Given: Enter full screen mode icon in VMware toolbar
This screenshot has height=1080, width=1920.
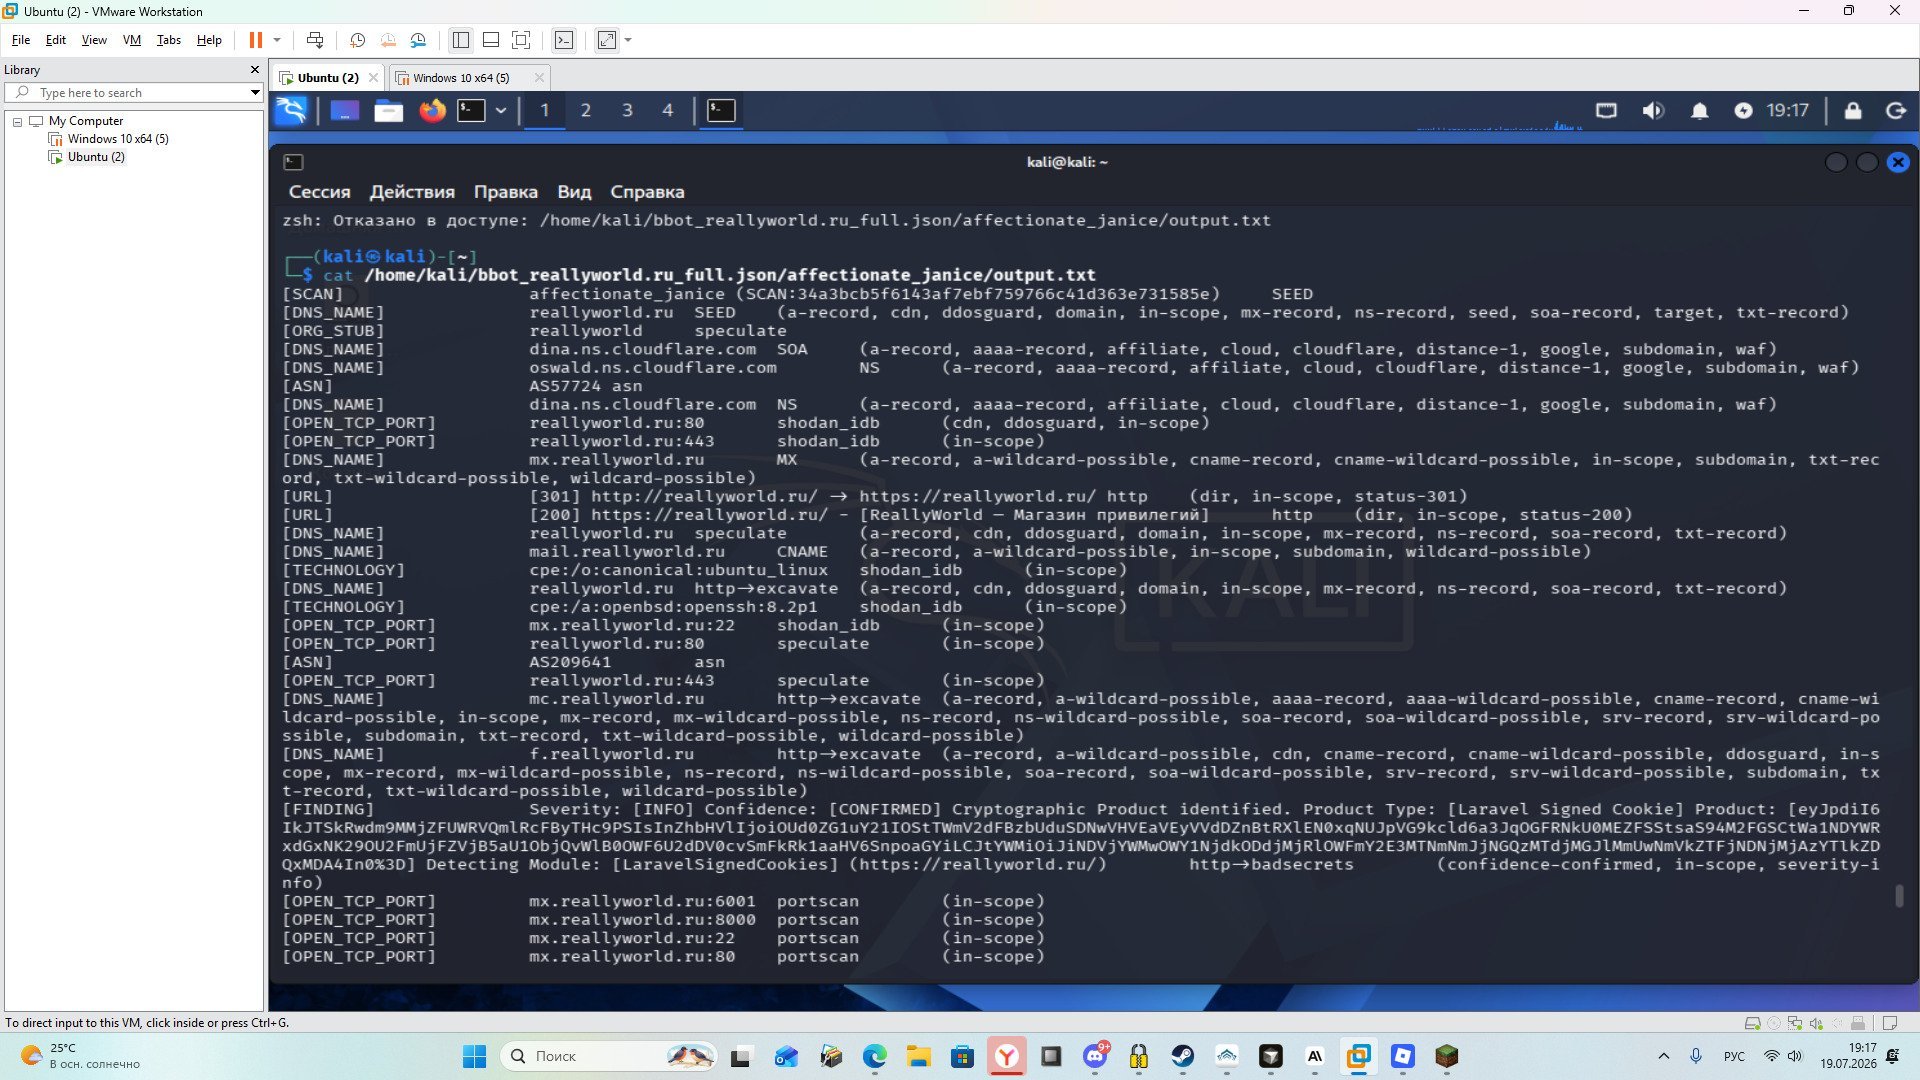Looking at the screenshot, I should (521, 40).
